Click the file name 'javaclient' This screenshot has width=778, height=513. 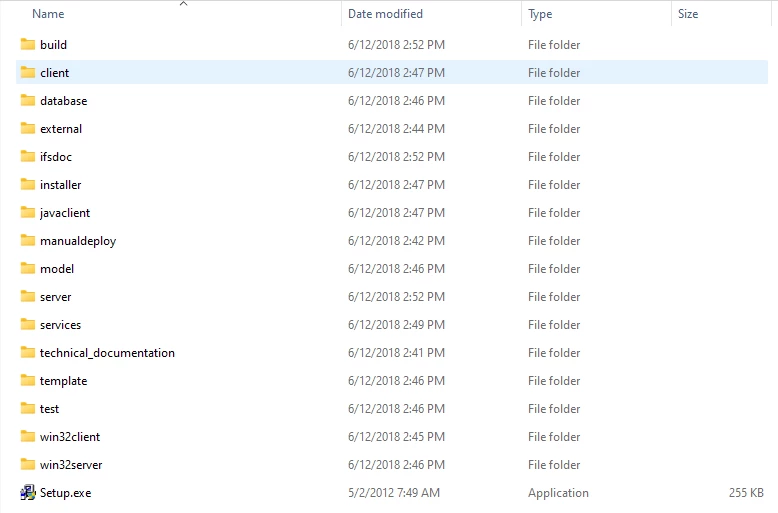[65, 213]
